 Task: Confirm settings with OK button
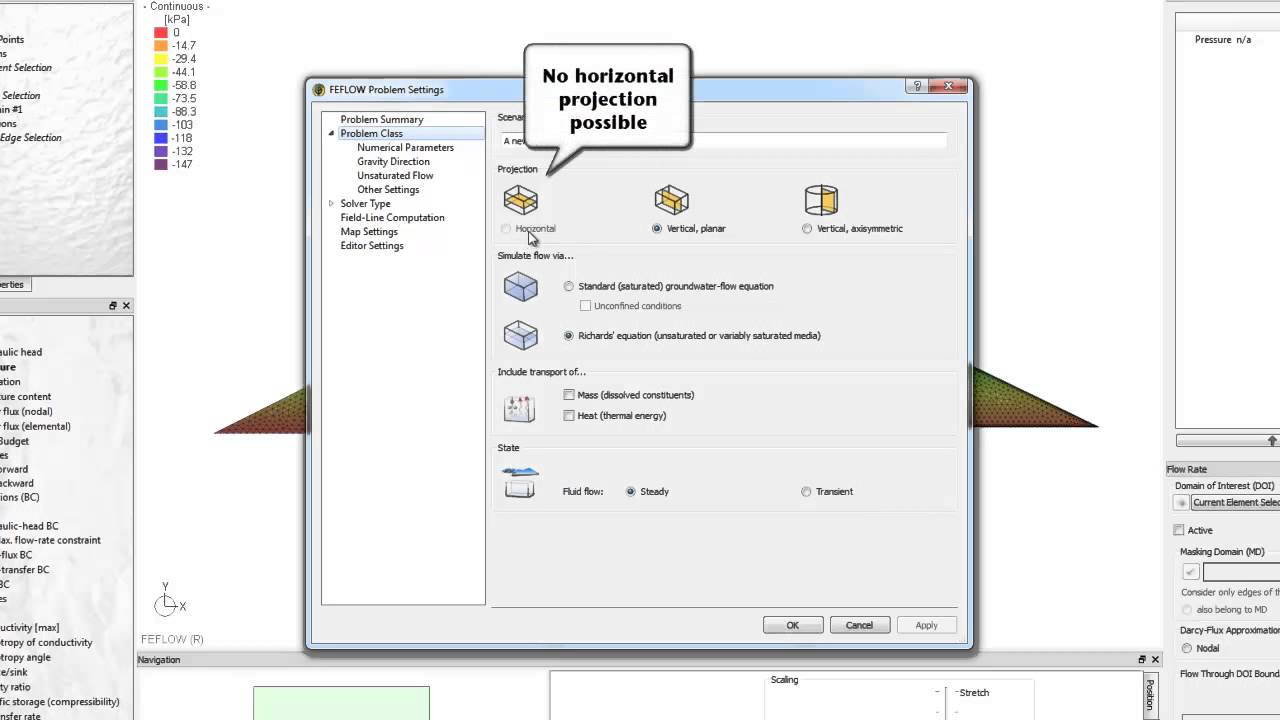pyautogui.click(x=793, y=625)
